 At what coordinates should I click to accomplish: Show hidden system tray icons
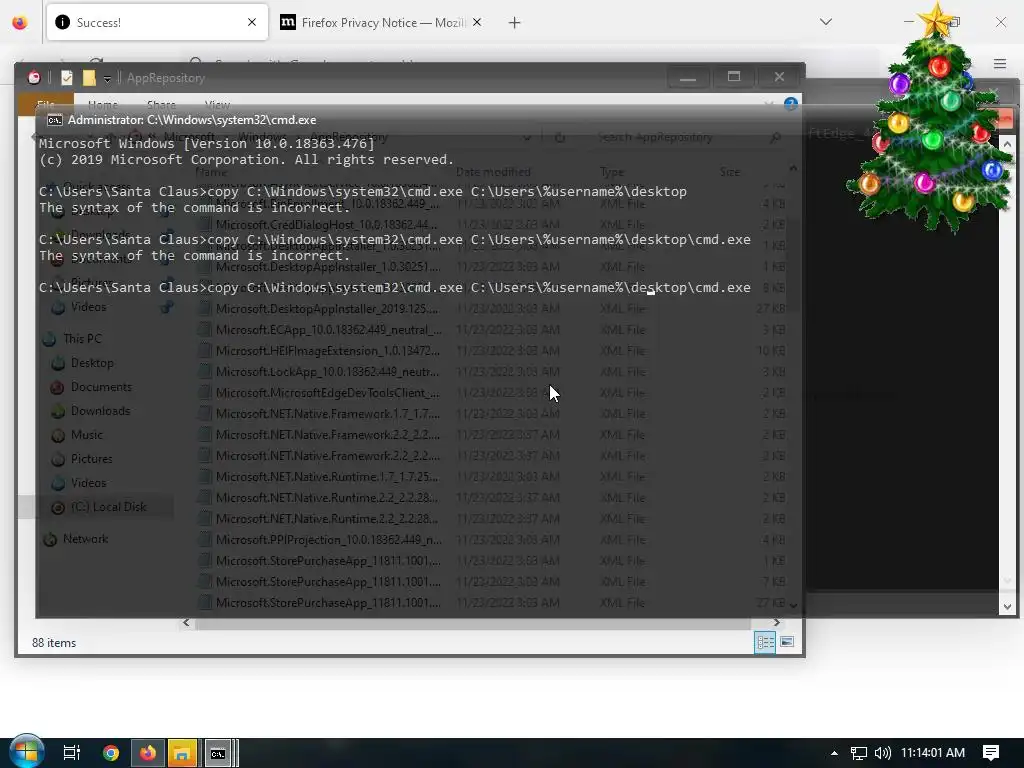click(x=834, y=753)
